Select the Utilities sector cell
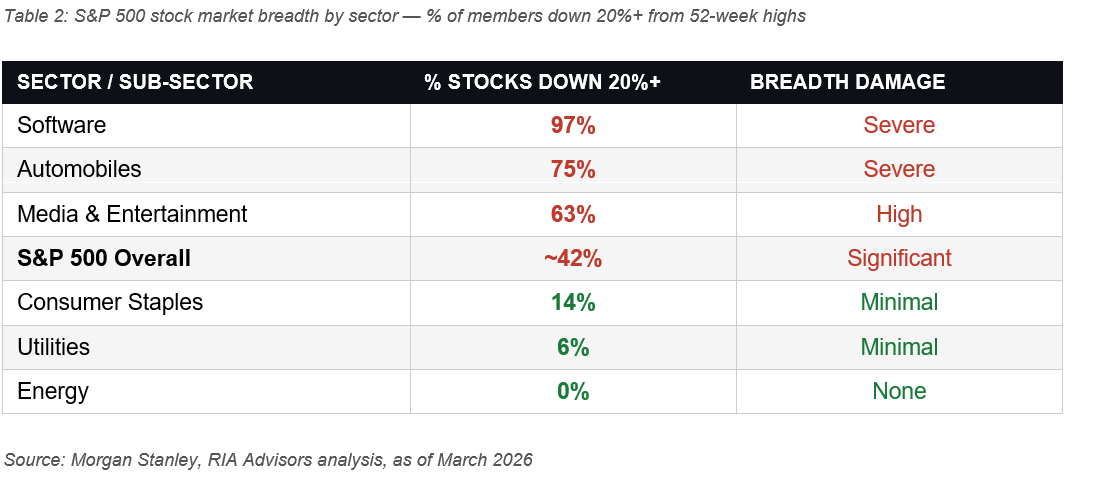The image size is (1093, 488). click(x=54, y=347)
